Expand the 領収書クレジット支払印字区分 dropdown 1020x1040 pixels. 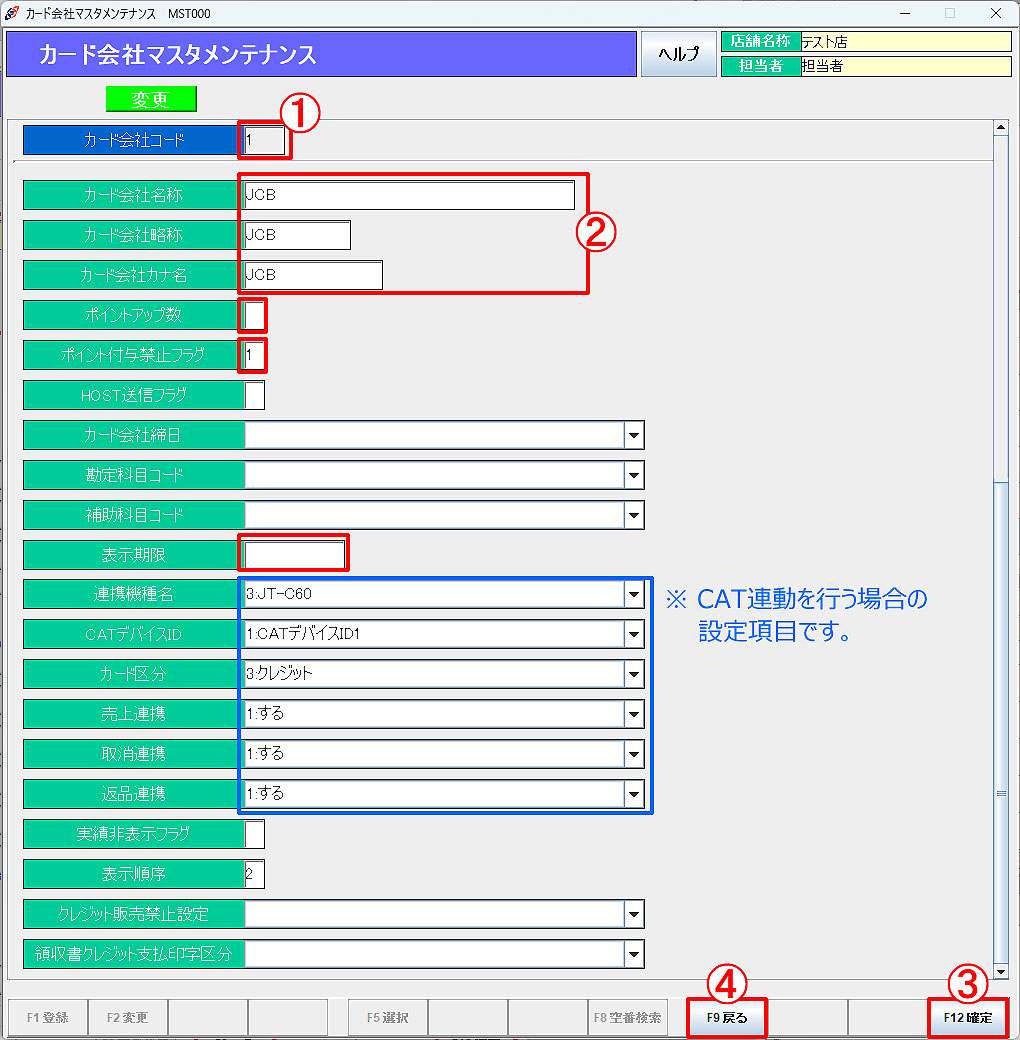coord(634,953)
